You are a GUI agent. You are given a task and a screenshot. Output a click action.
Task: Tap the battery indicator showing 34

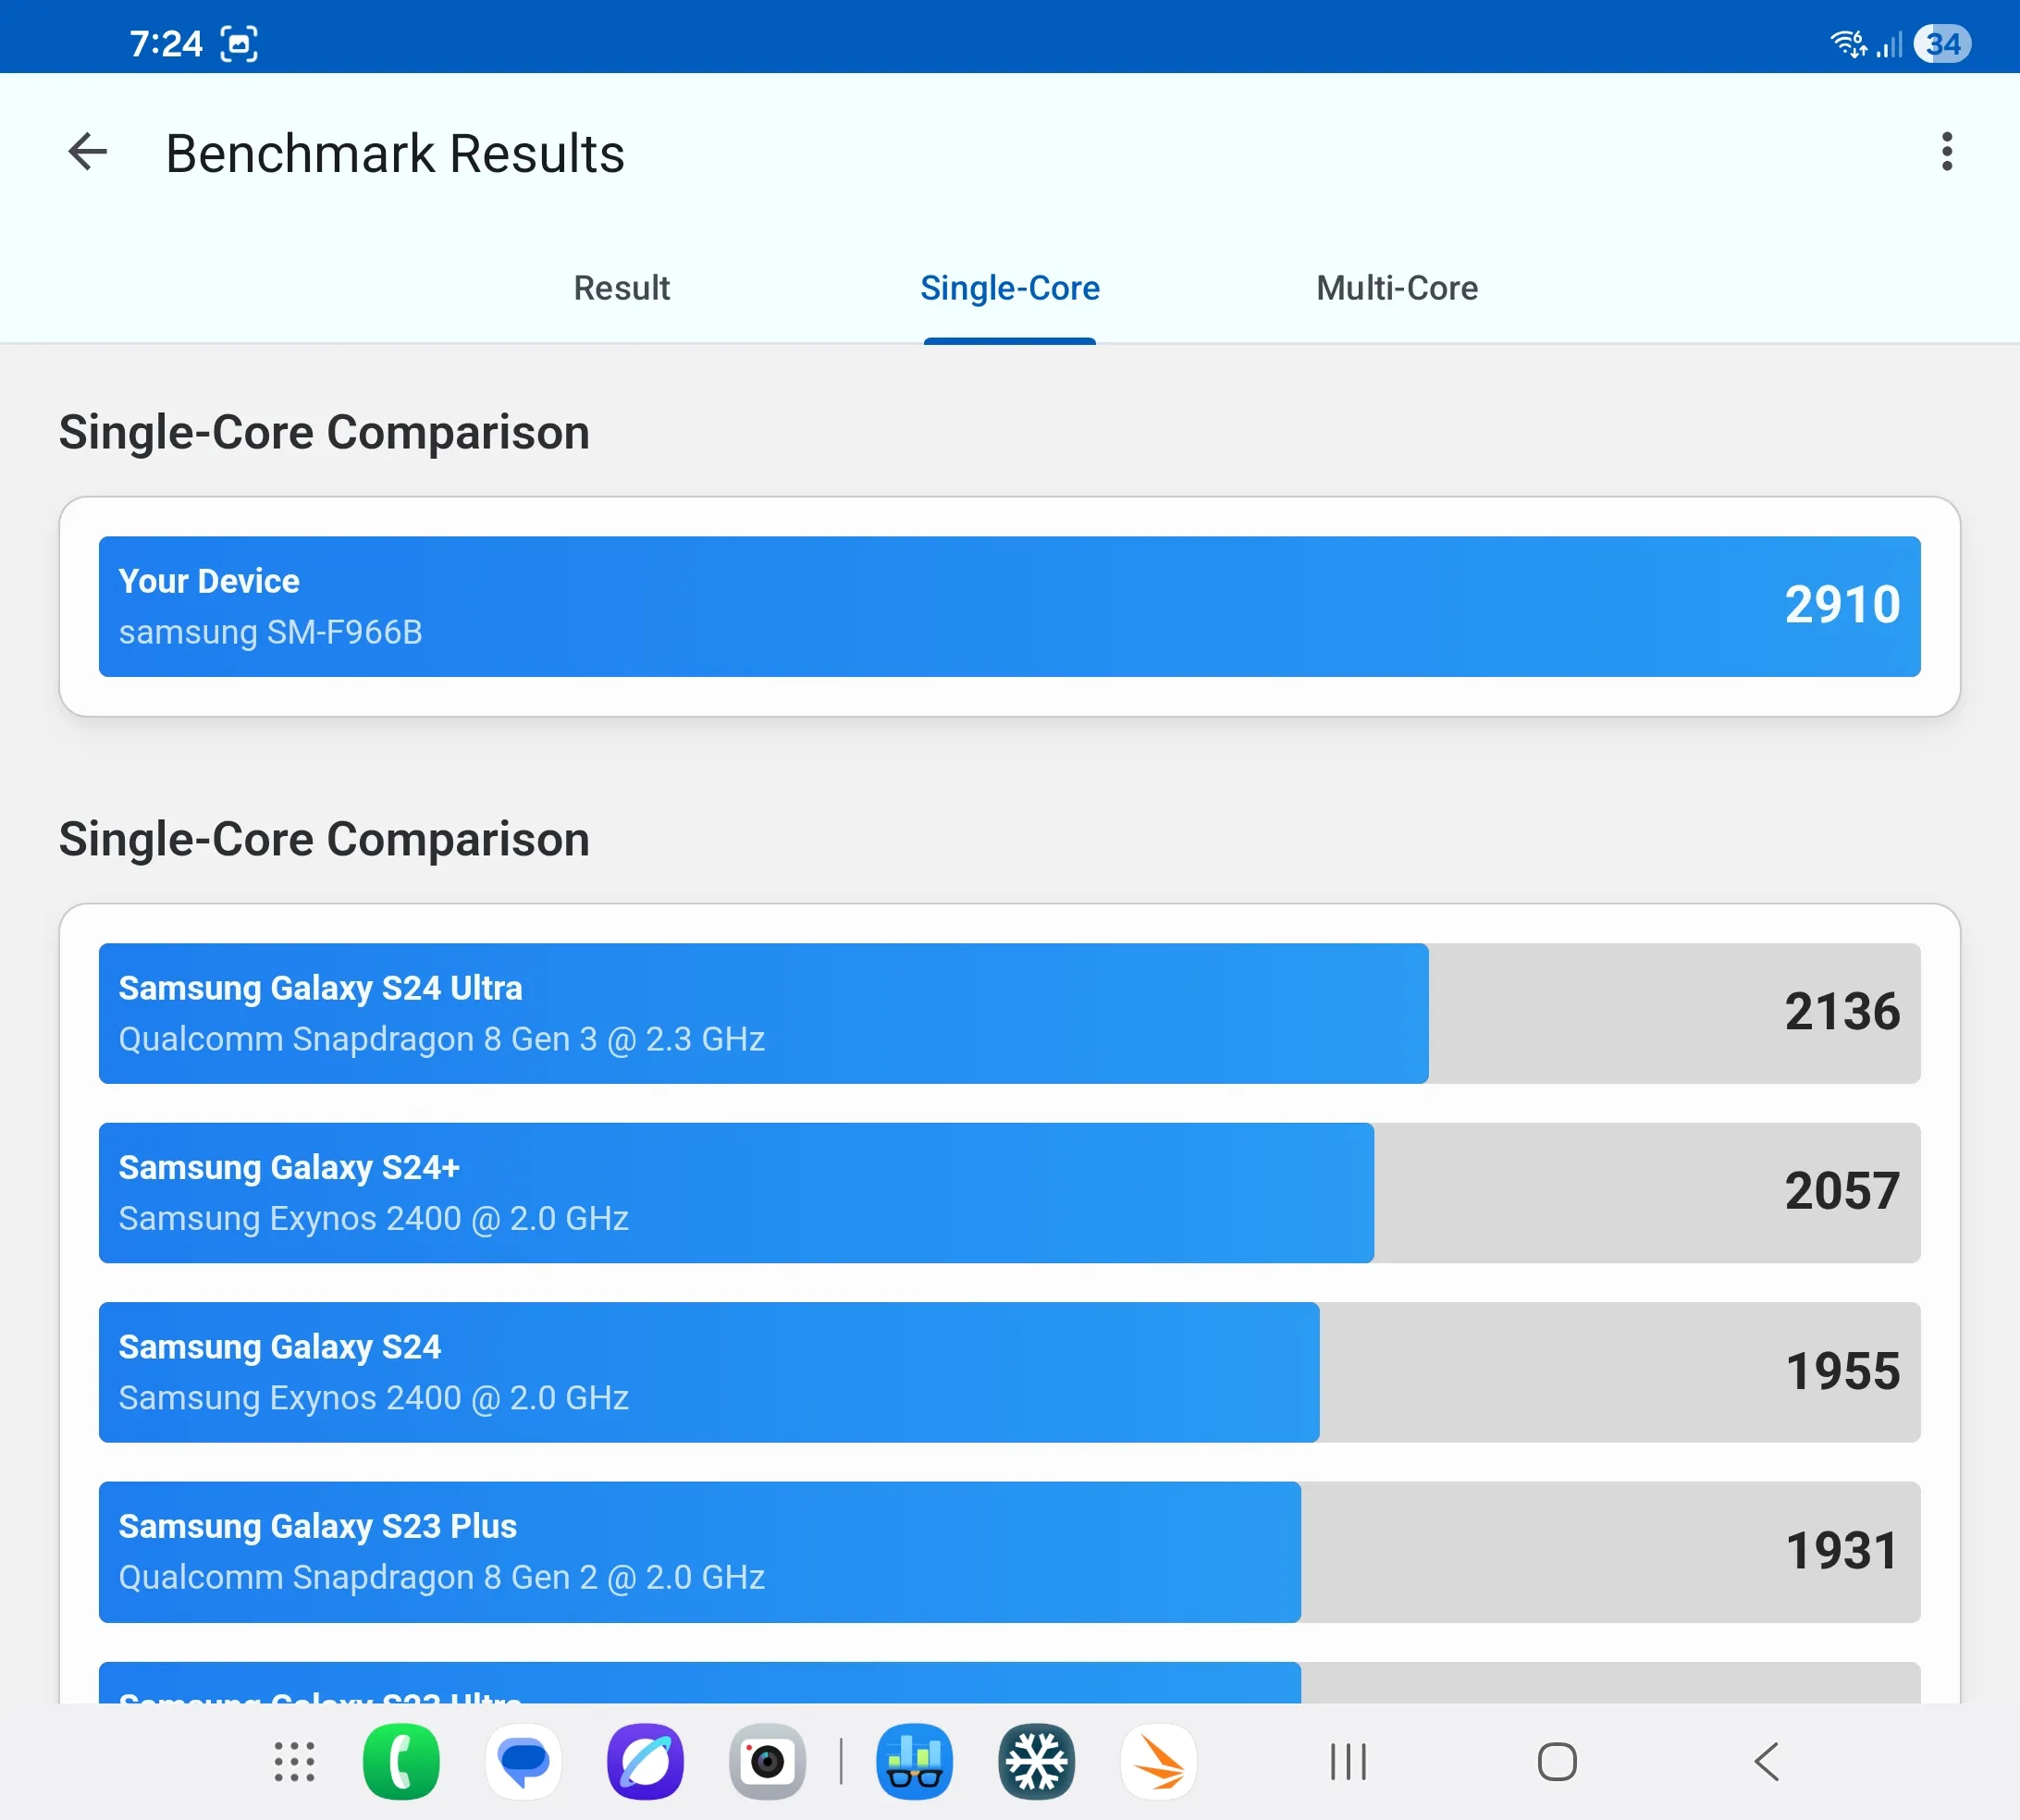coord(1942,44)
